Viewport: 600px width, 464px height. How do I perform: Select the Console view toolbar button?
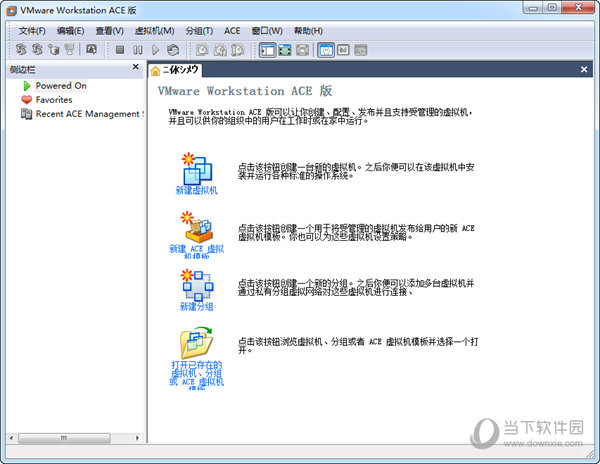(360, 50)
